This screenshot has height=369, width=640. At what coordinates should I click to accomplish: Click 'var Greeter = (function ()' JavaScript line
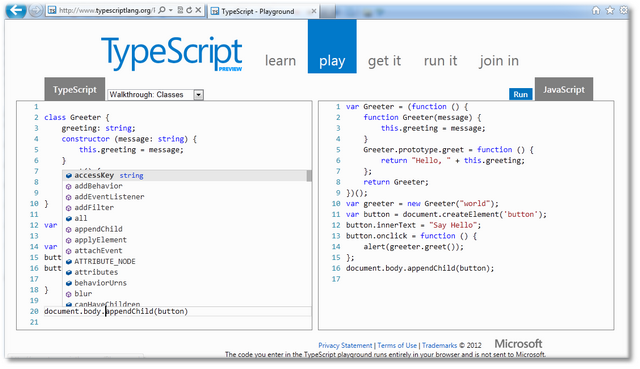tap(407, 107)
